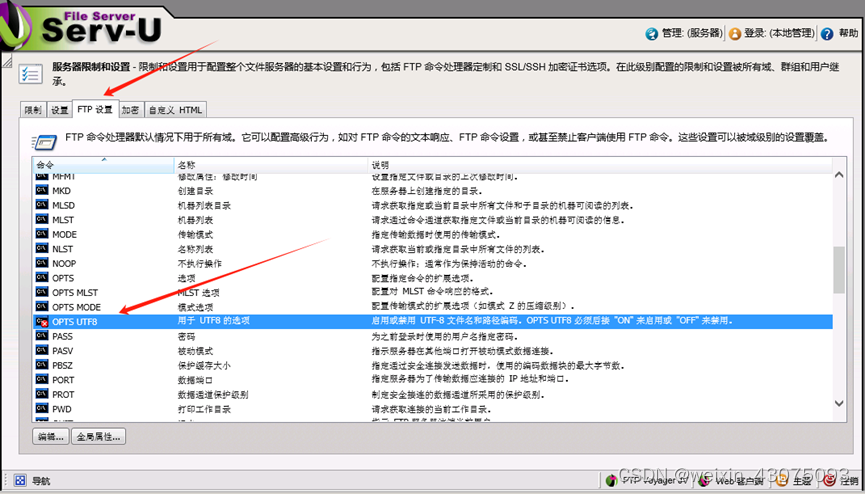Image resolution: width=865 pixels, height=494 pixels.
Task: Select the PROT command text
Action: tap(63, 395)
